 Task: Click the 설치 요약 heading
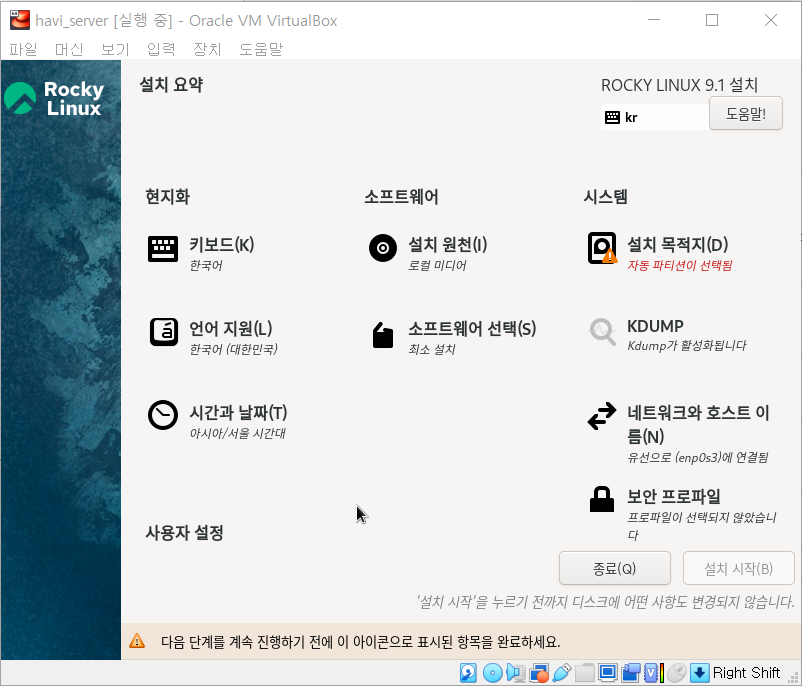click(x=171, y=84)
